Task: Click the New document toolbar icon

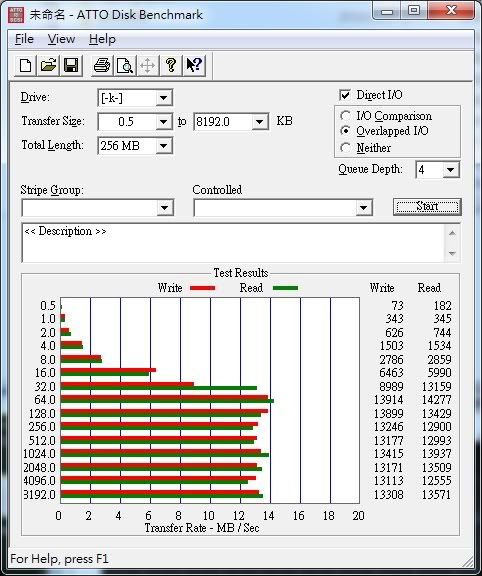Action: [25, 66]
